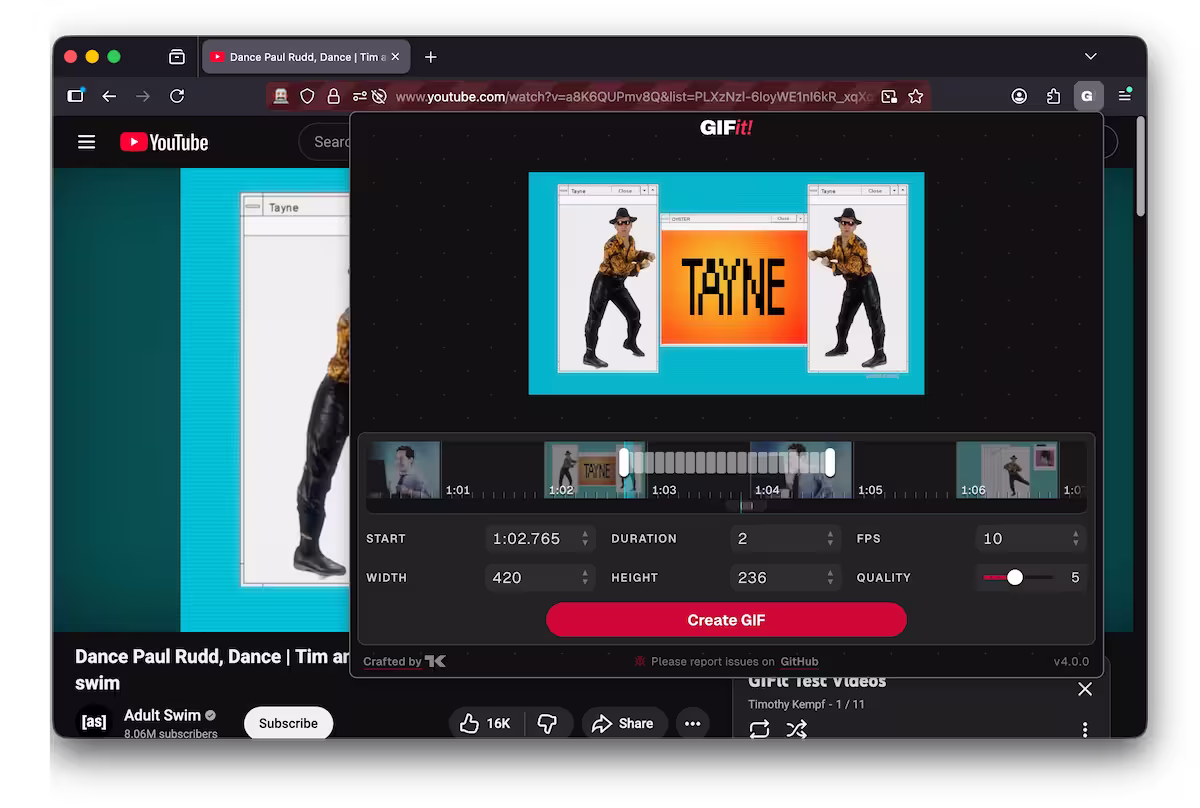Image resolution: width=1200 pixels, height=808 pixels.
Task: Click the 1:05 timeline marker
Action: coord(870,490)
